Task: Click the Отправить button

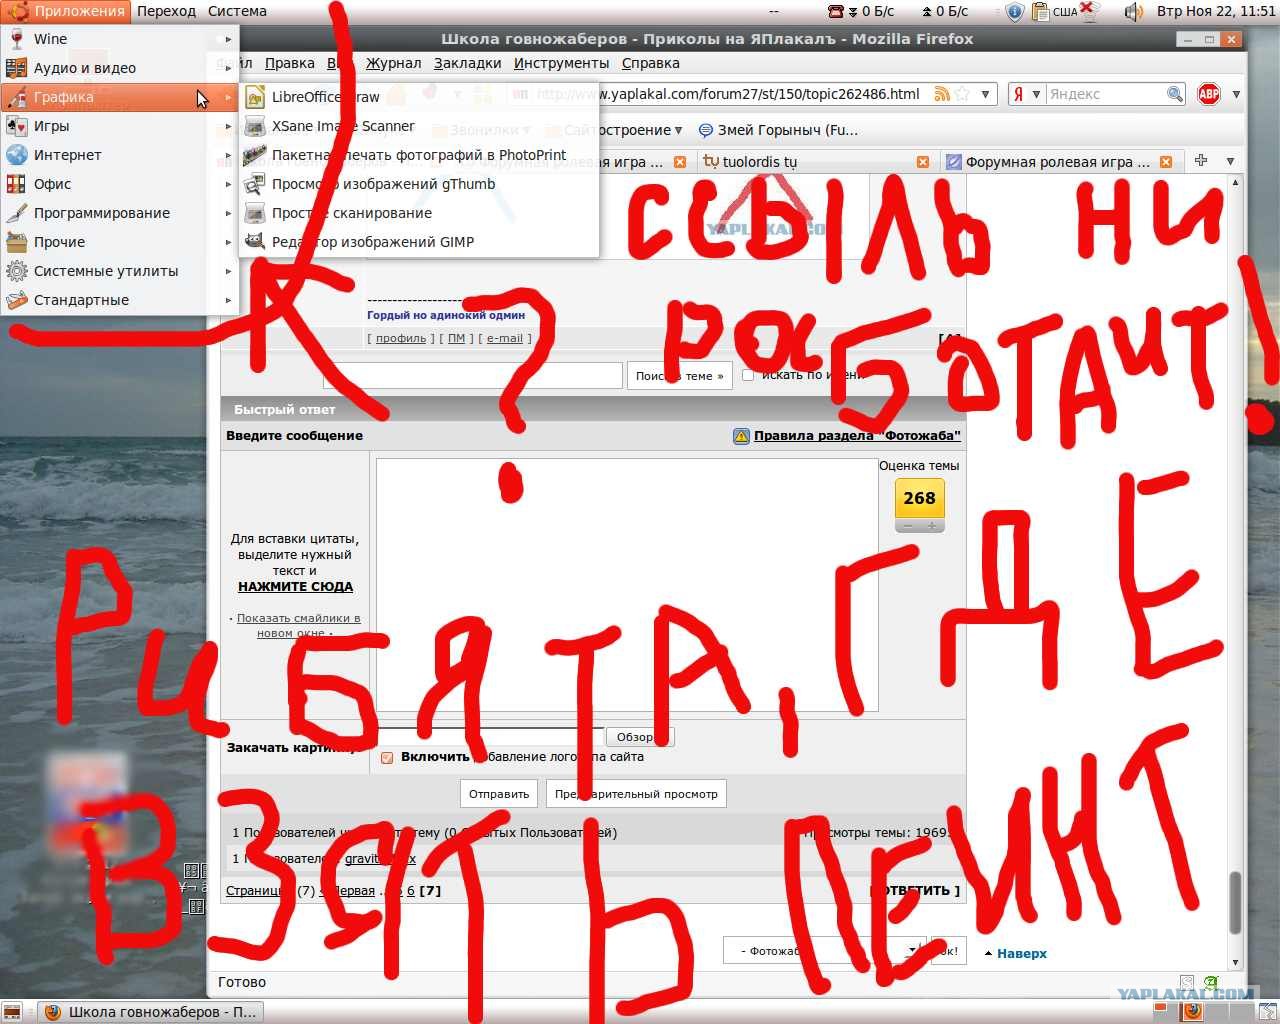Action: pyautogui.click(x=499, y=794)
